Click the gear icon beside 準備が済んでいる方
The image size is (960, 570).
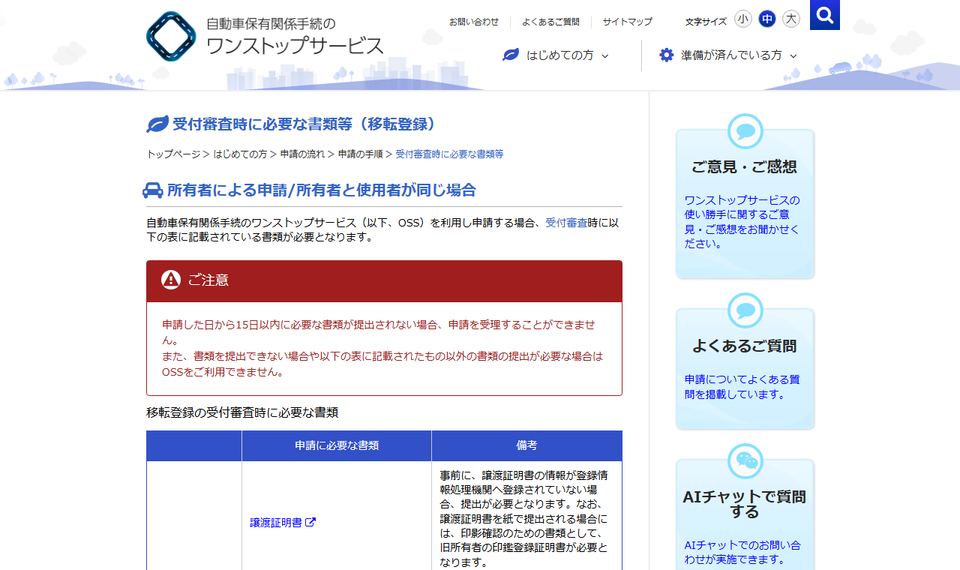tap(666, 55)
